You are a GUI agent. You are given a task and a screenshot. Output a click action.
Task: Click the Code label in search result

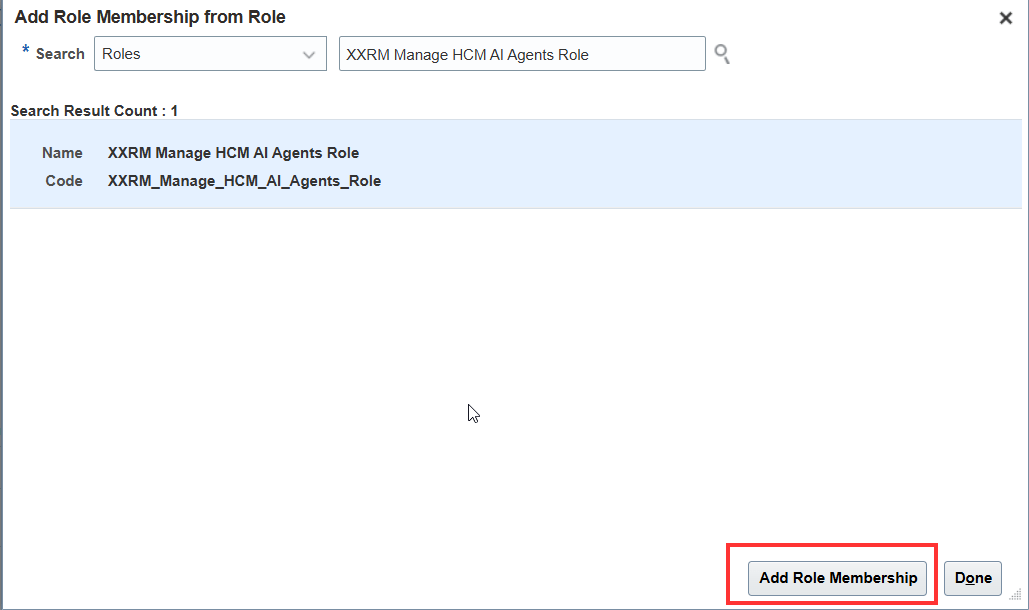(x=64, y=181)
